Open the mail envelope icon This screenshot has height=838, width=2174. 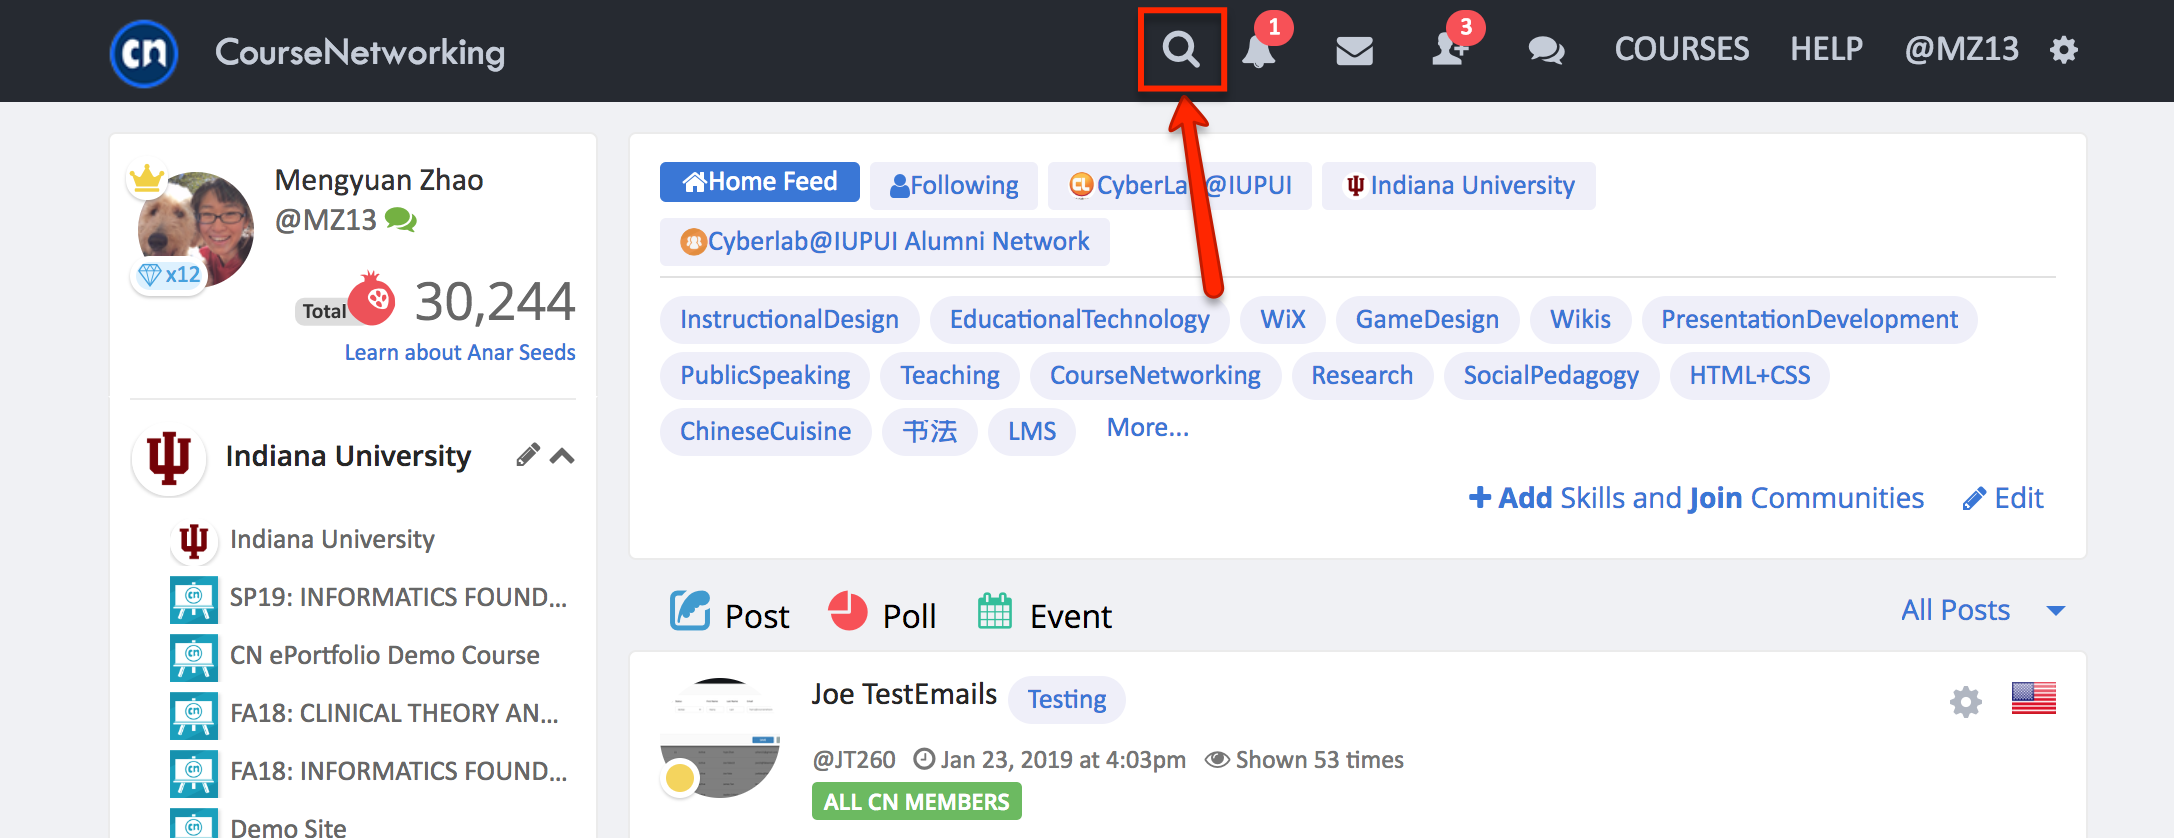click(x=1354, y=50)
